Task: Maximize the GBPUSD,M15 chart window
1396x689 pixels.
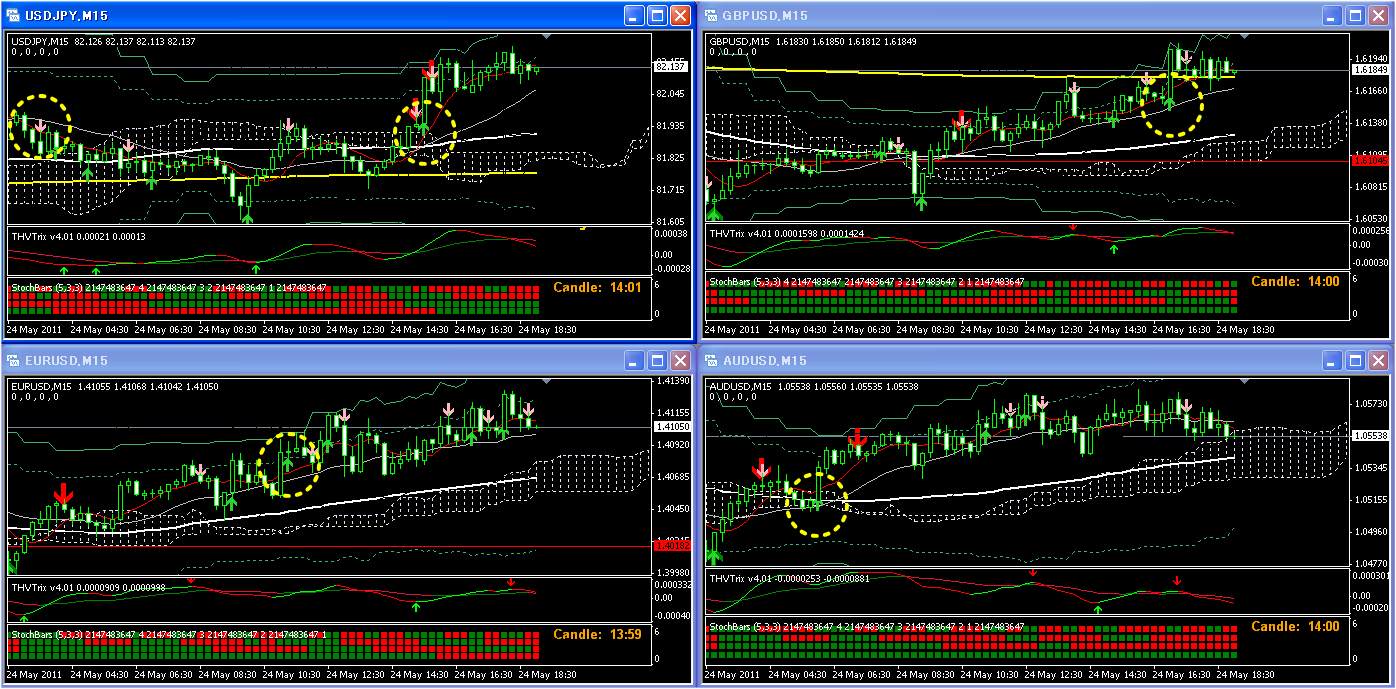Action: click(x=1356, y=15)
